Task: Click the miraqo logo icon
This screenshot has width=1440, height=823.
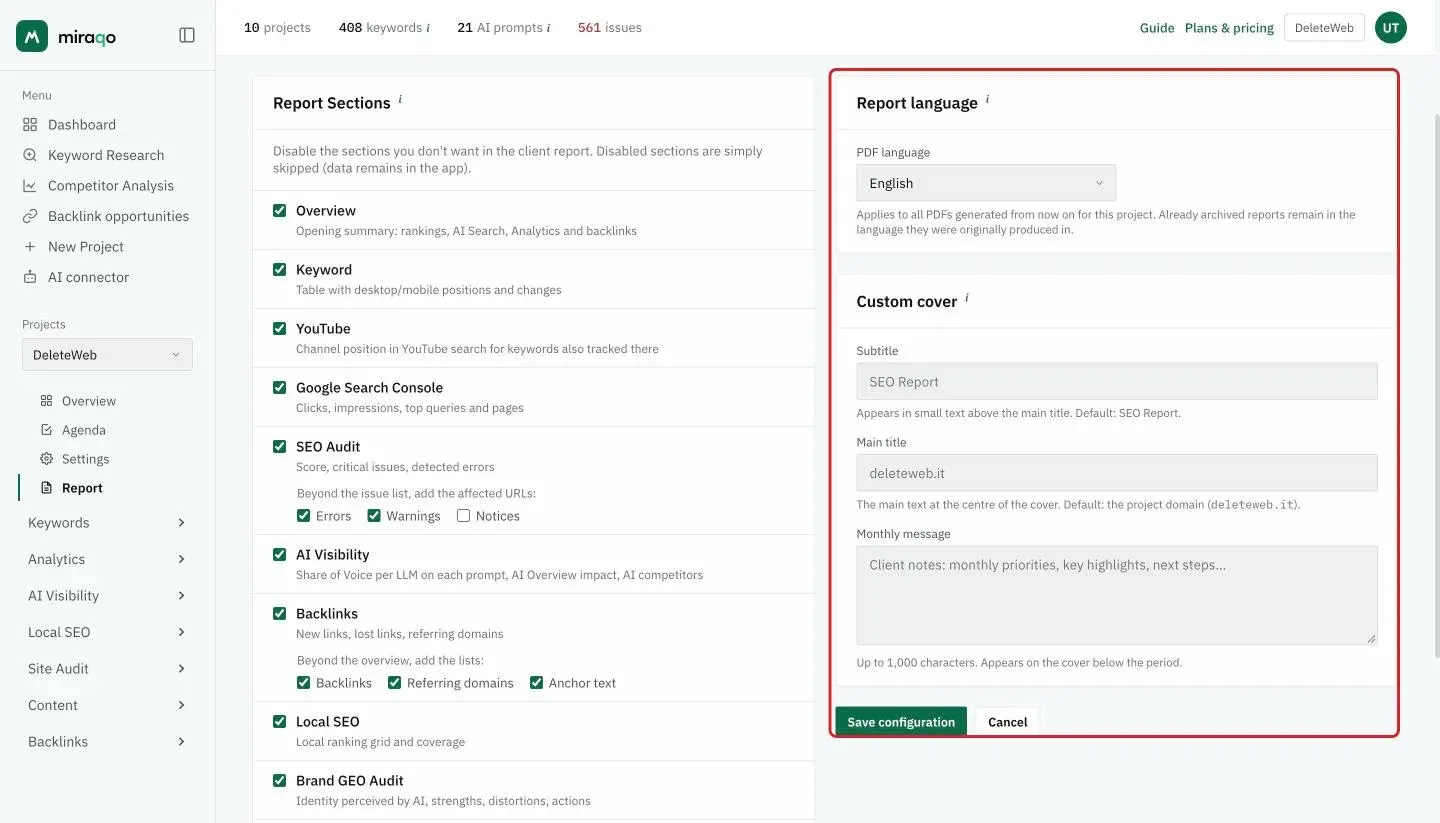Action: coord(32,36)
